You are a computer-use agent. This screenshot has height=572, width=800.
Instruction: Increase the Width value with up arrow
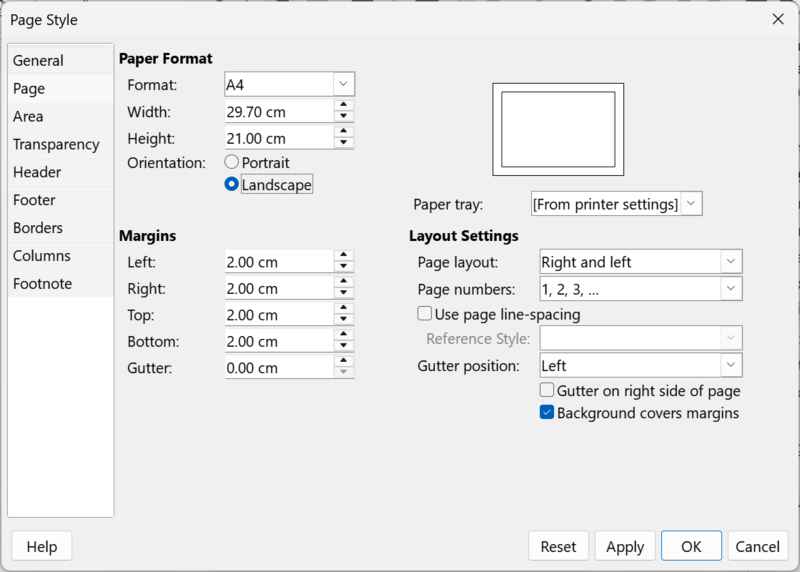pyautogui.click(x=343, y=104)
